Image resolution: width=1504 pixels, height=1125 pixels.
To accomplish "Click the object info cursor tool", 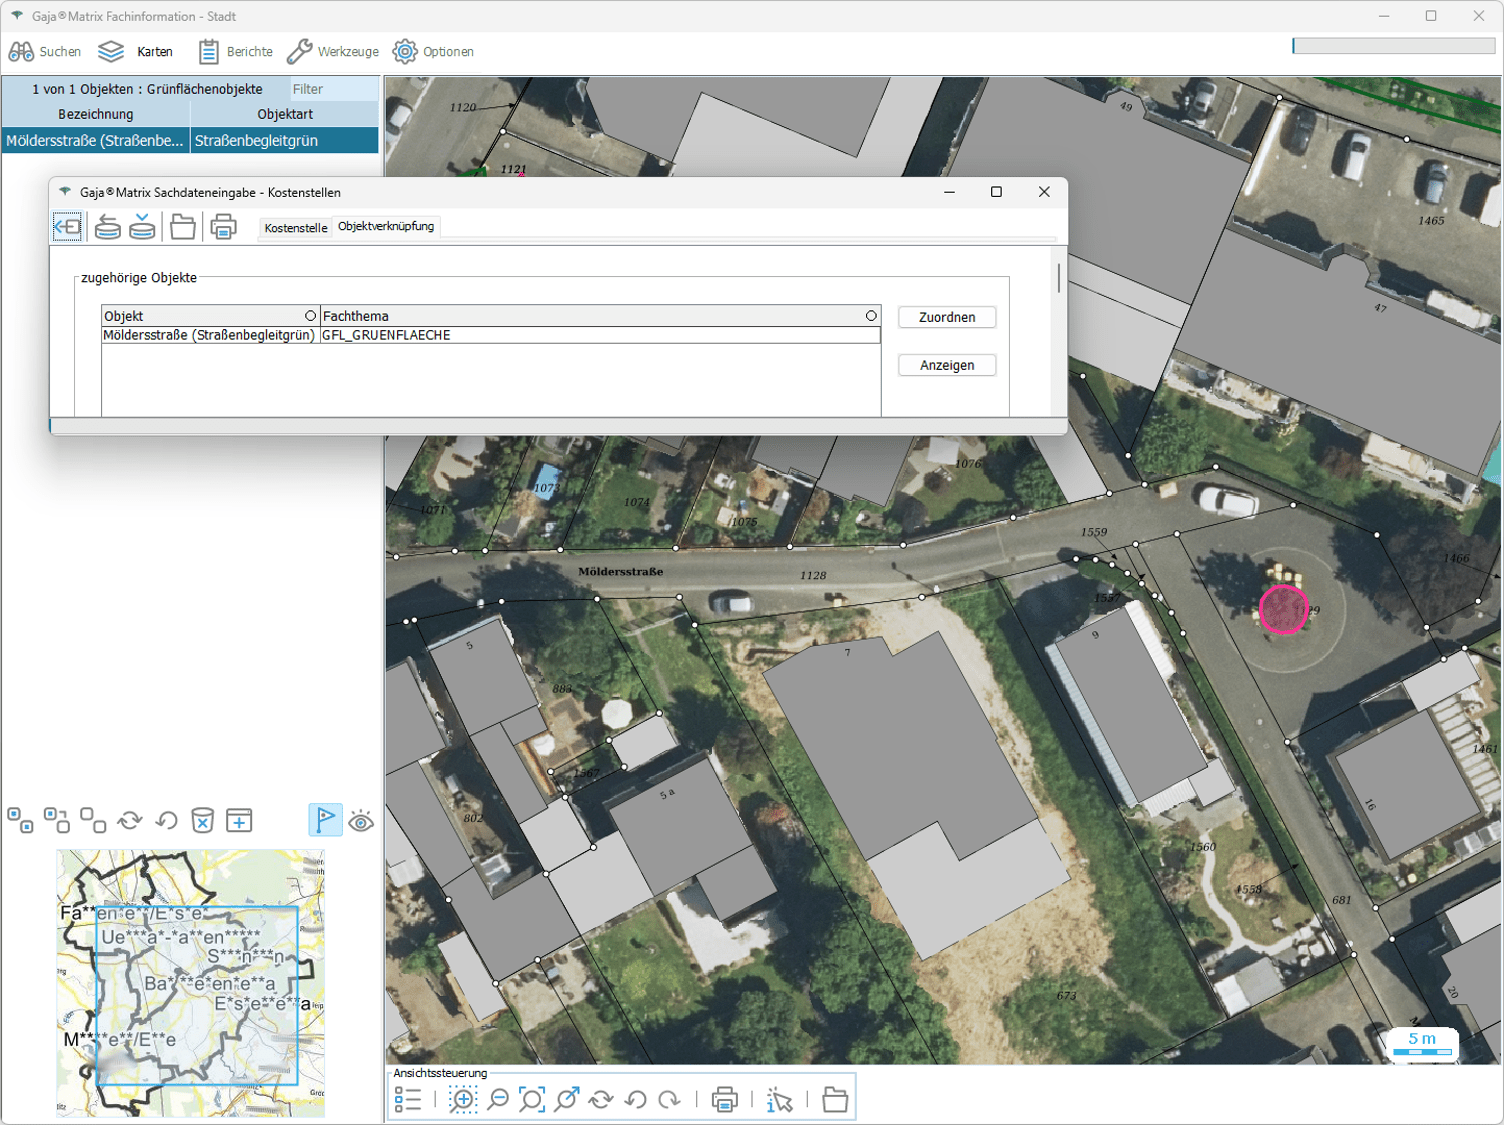I will [x=779, y=1100].
